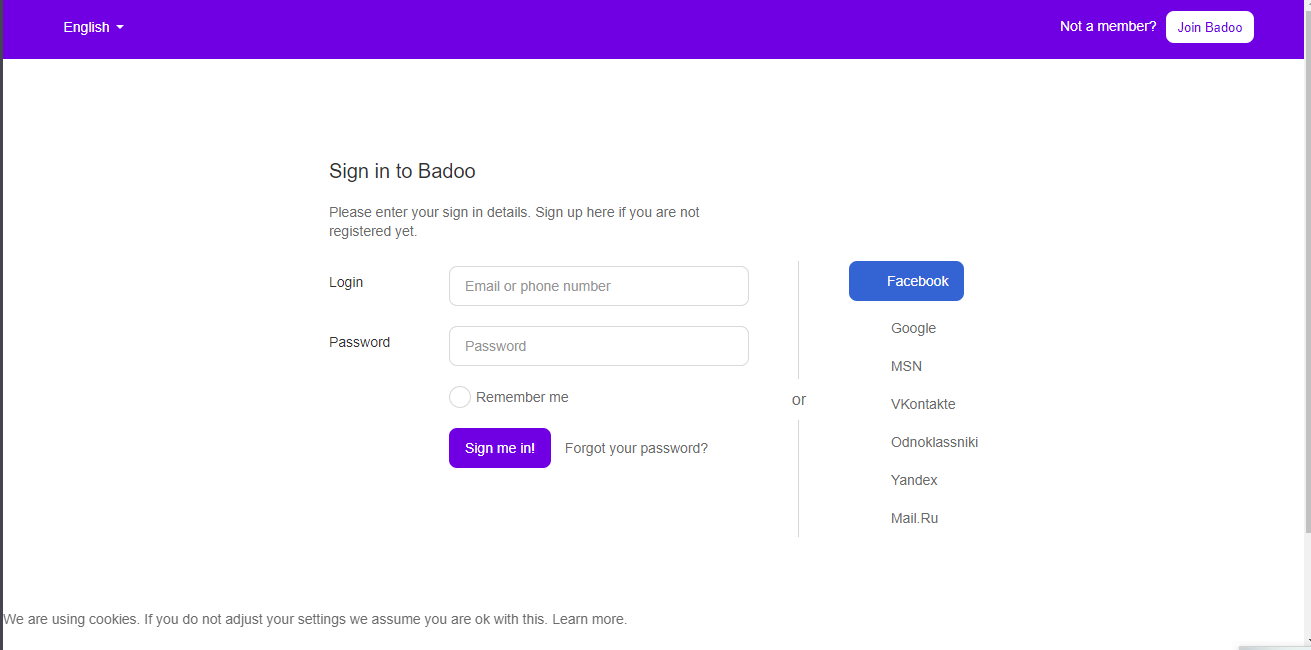Click the Login field label
This screenshot has height=650, width=1311.
[x=346, y=282]
